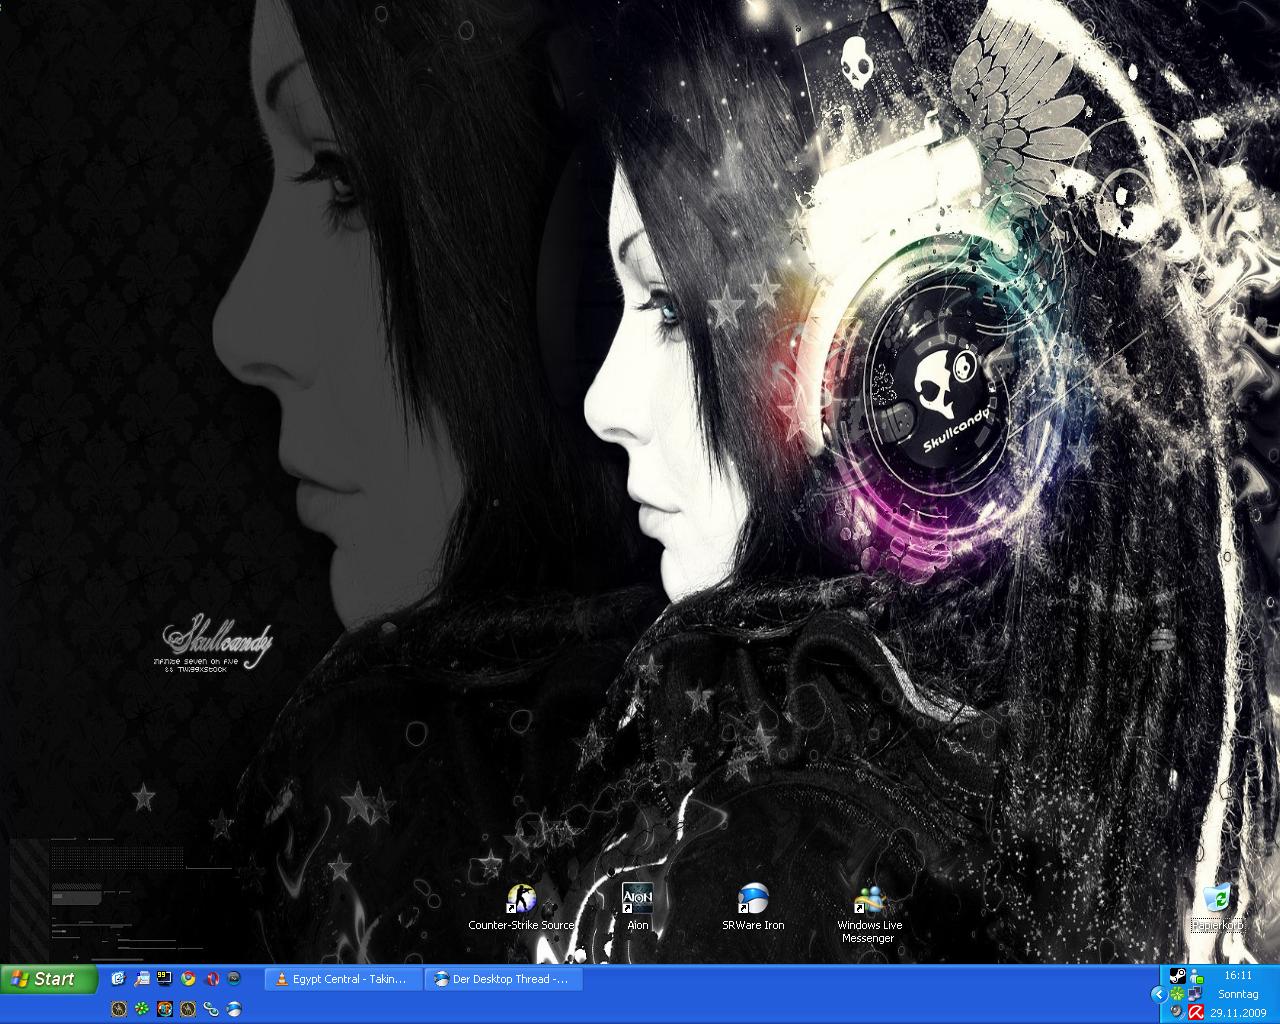Launch ICQ from the quick launch bar
Viewport: 1280px width, 1024px height.
[x=142, y=1009]
